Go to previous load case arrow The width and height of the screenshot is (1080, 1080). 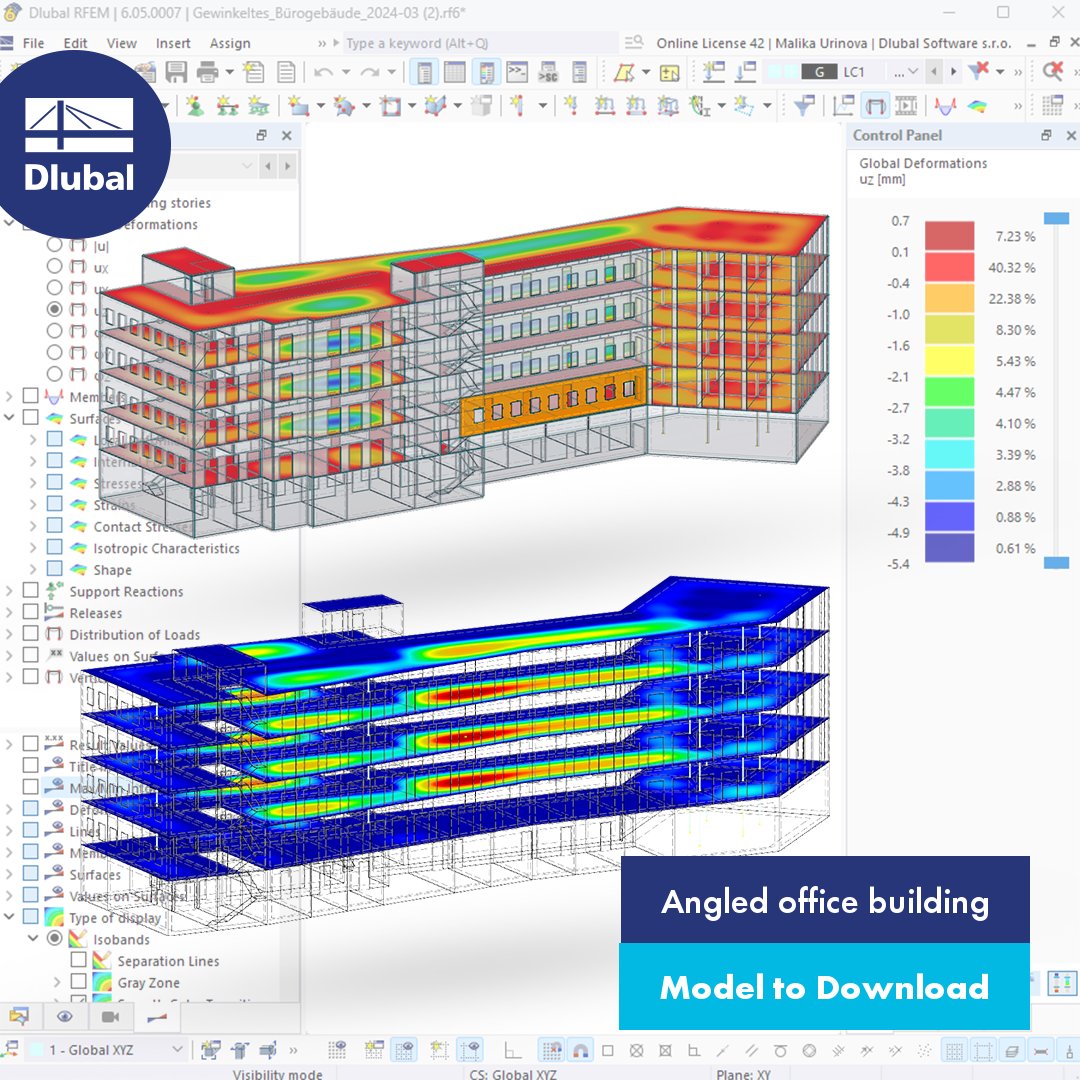tap(934, 72)
